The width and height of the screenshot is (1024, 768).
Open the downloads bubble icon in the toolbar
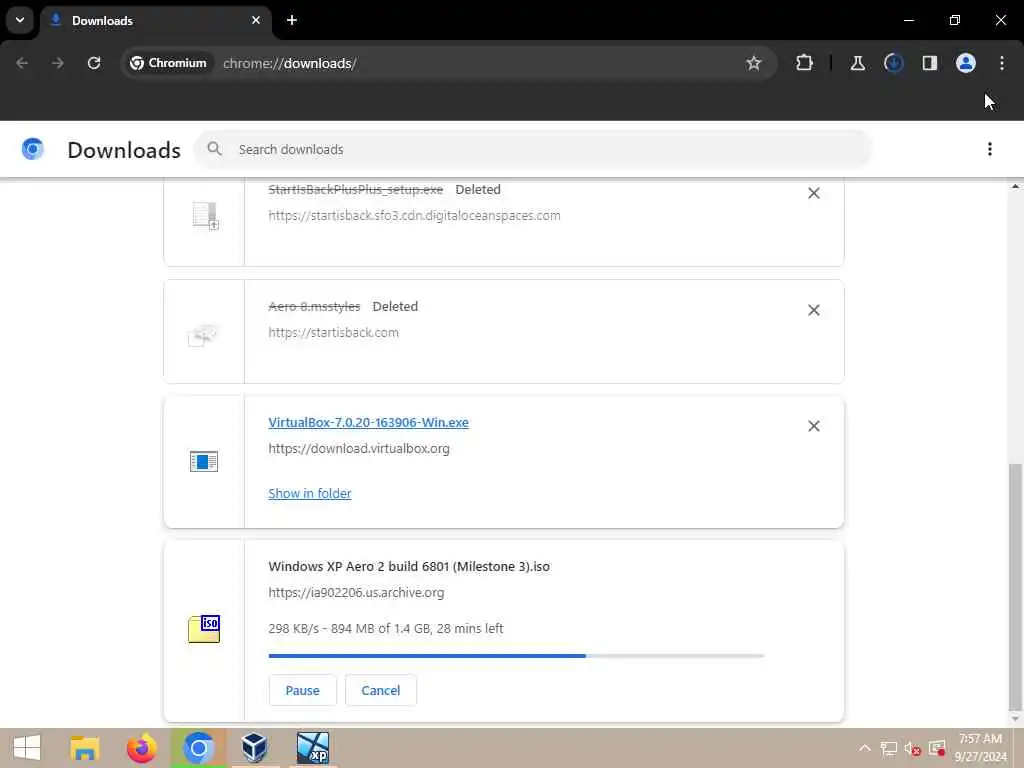tap(893, 63)
